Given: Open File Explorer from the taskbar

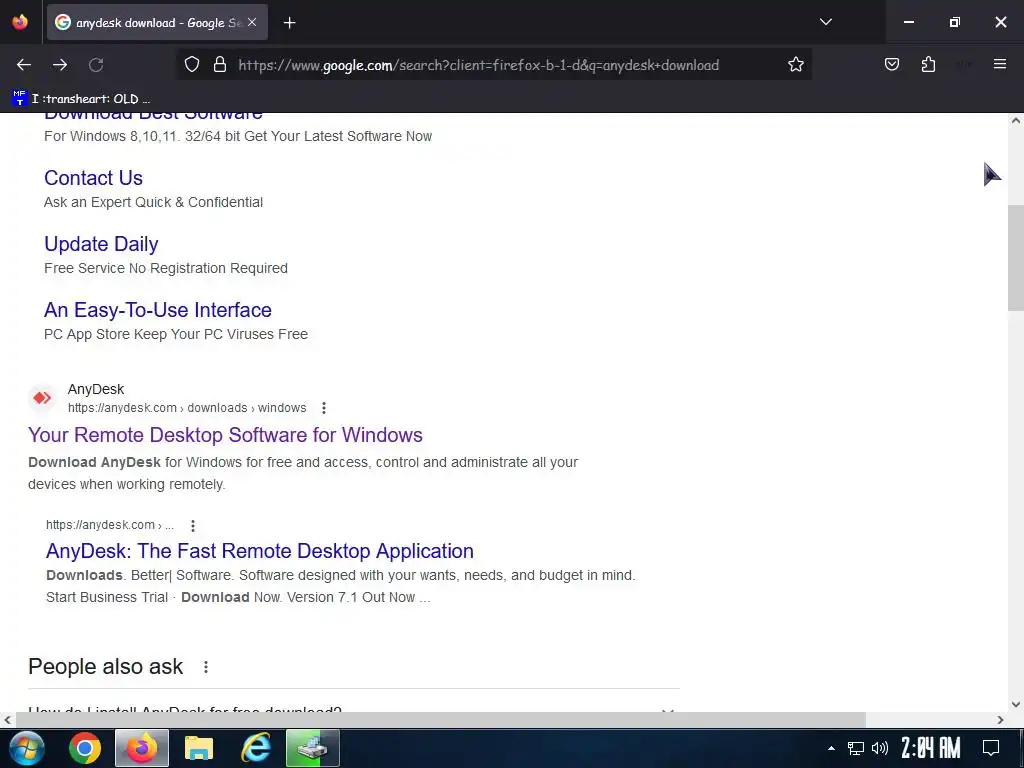Looking at the screenshot, I should [x=199, y=748].
